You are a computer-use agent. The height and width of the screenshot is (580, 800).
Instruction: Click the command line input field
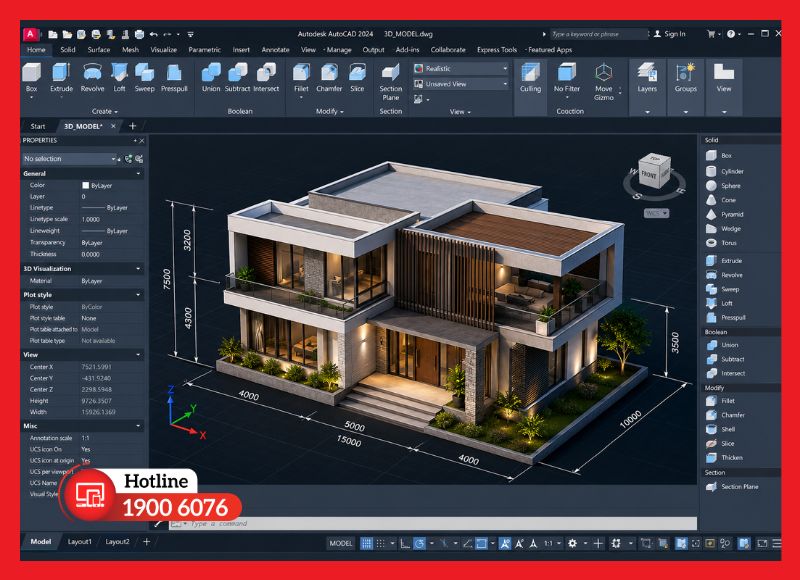(x=433, y=523)
